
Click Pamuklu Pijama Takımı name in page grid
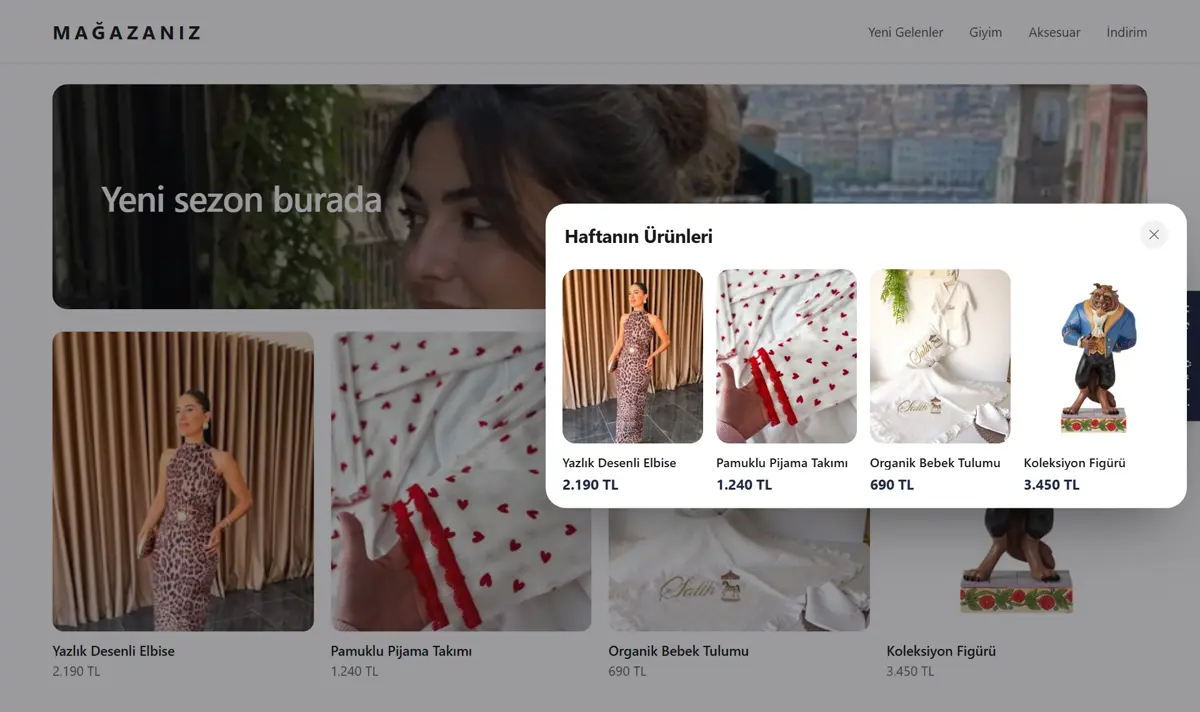[401, 651]
